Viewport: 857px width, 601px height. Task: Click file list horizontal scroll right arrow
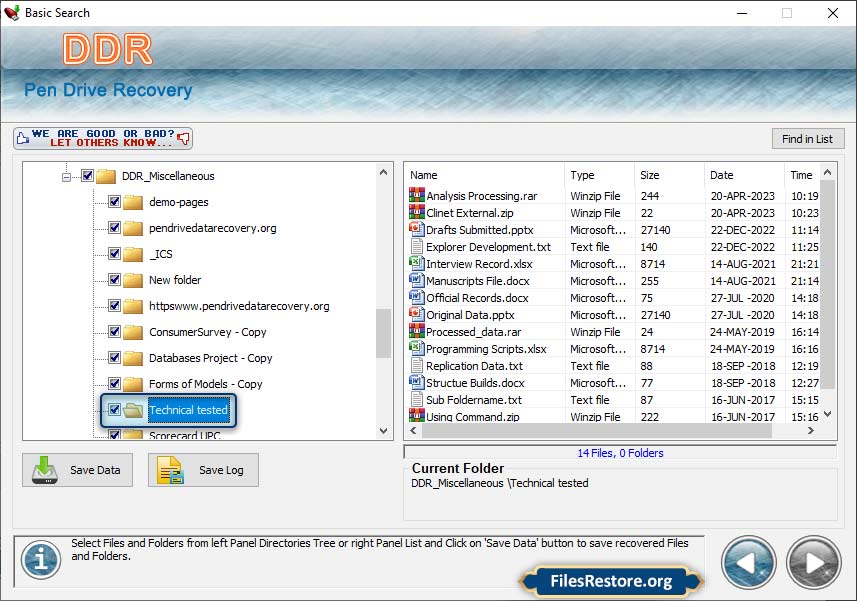point(811,431)
